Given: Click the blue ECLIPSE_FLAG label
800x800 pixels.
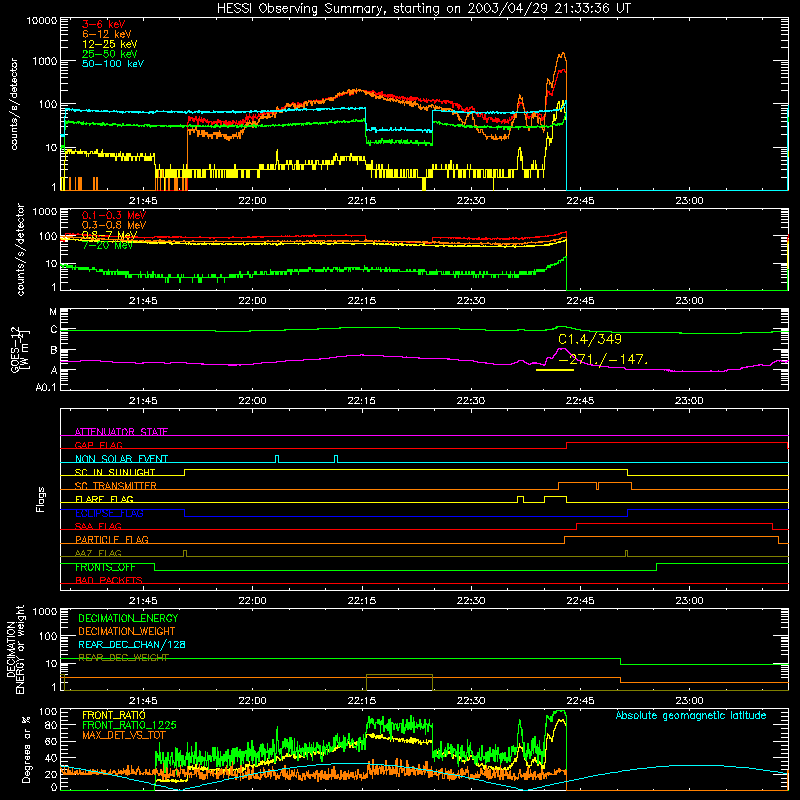Looking at the screenshot, I should 109,513.
